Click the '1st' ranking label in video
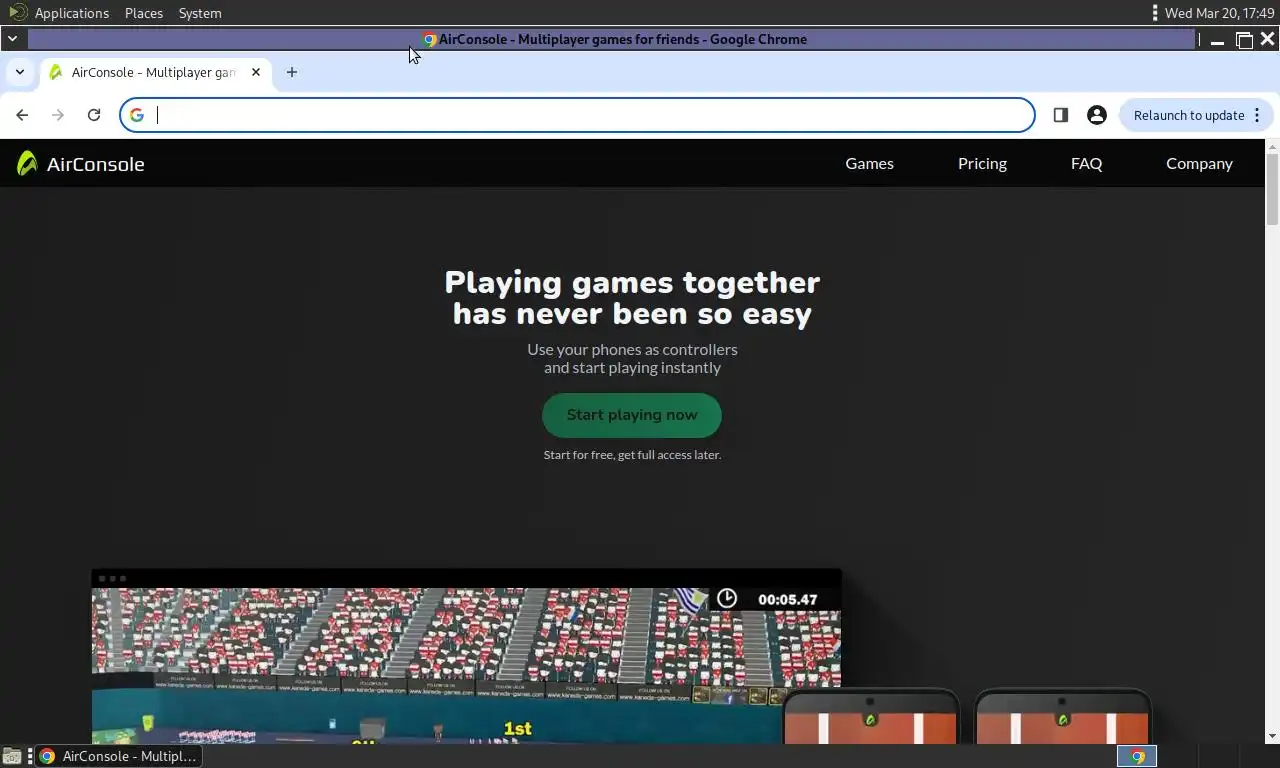This screenshot has height=768, width=1280. pyautogui.click(x=517, y=729)
